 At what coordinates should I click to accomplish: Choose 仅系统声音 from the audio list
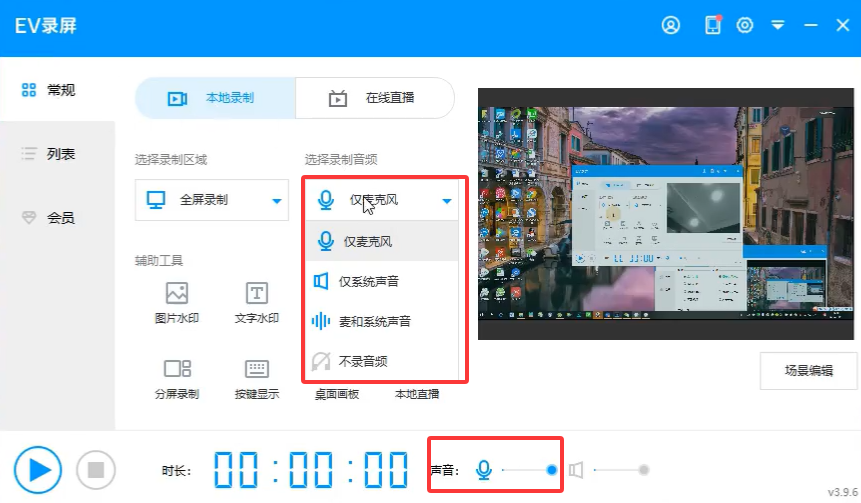pos(382,282)
